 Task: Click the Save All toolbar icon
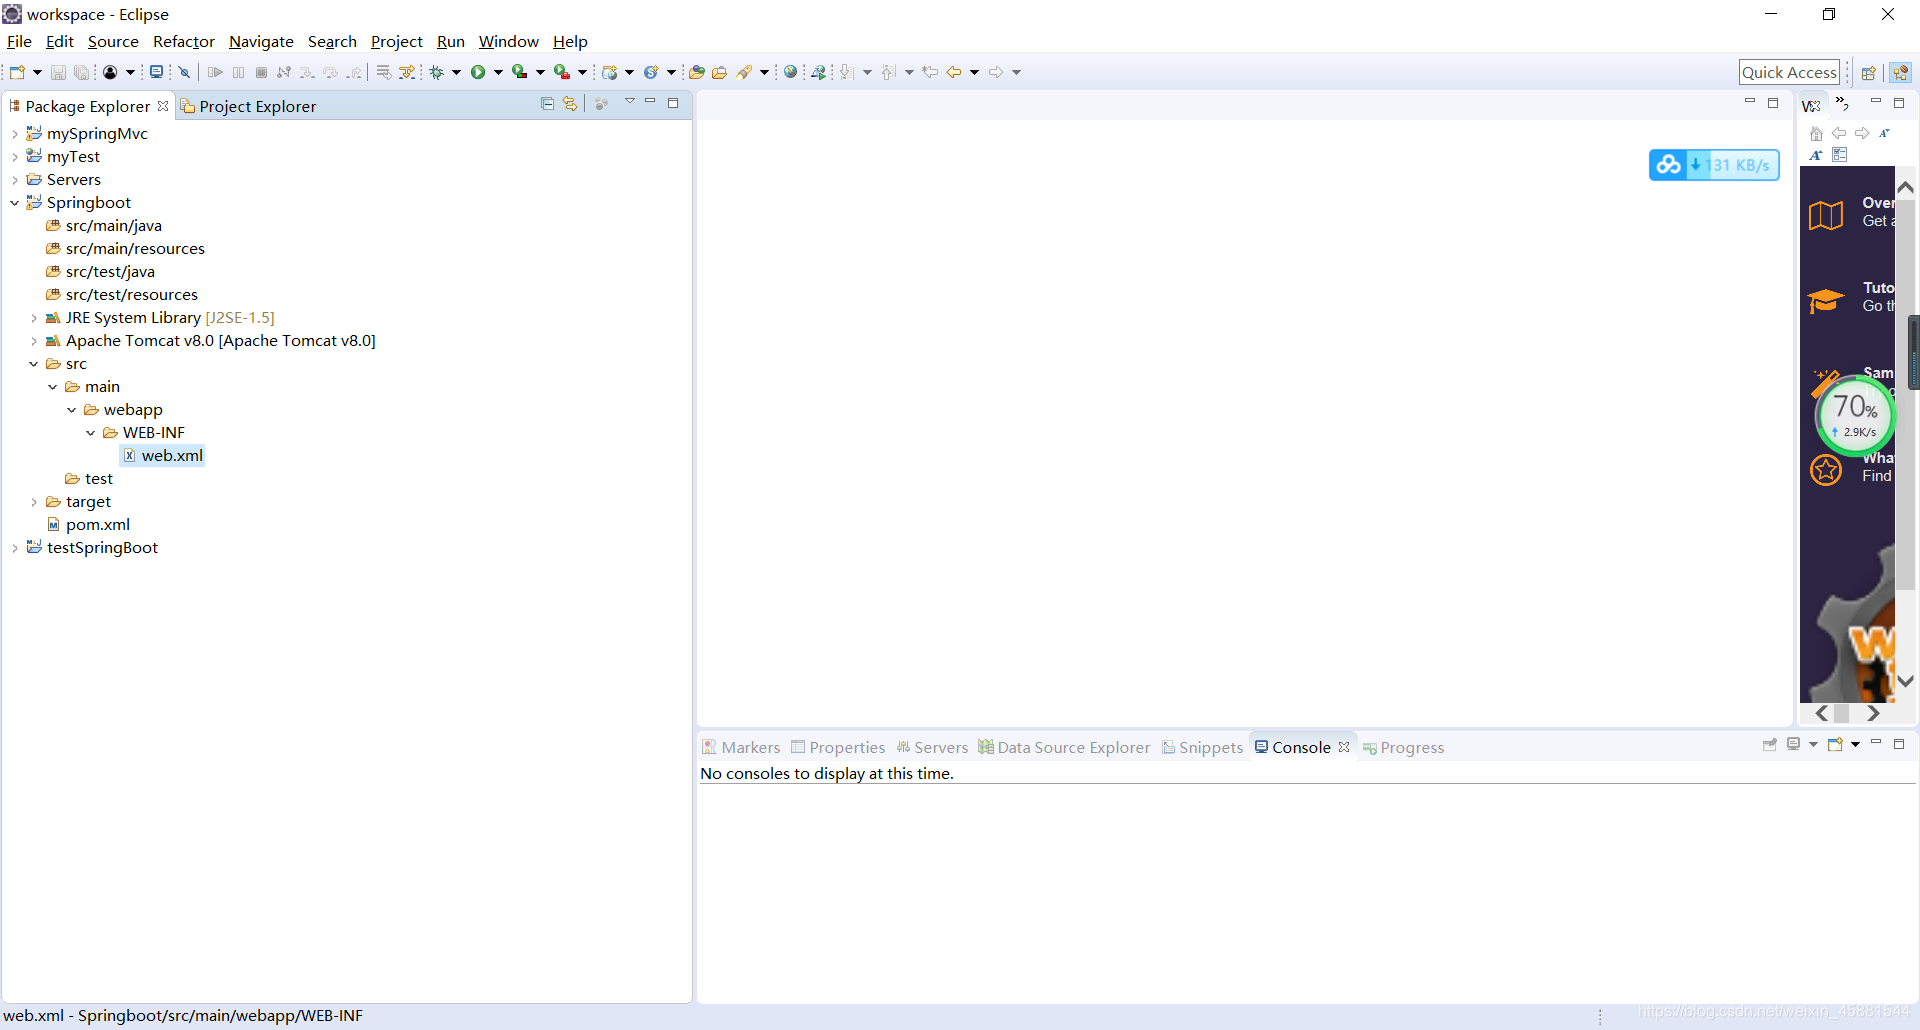click(82, 72)
